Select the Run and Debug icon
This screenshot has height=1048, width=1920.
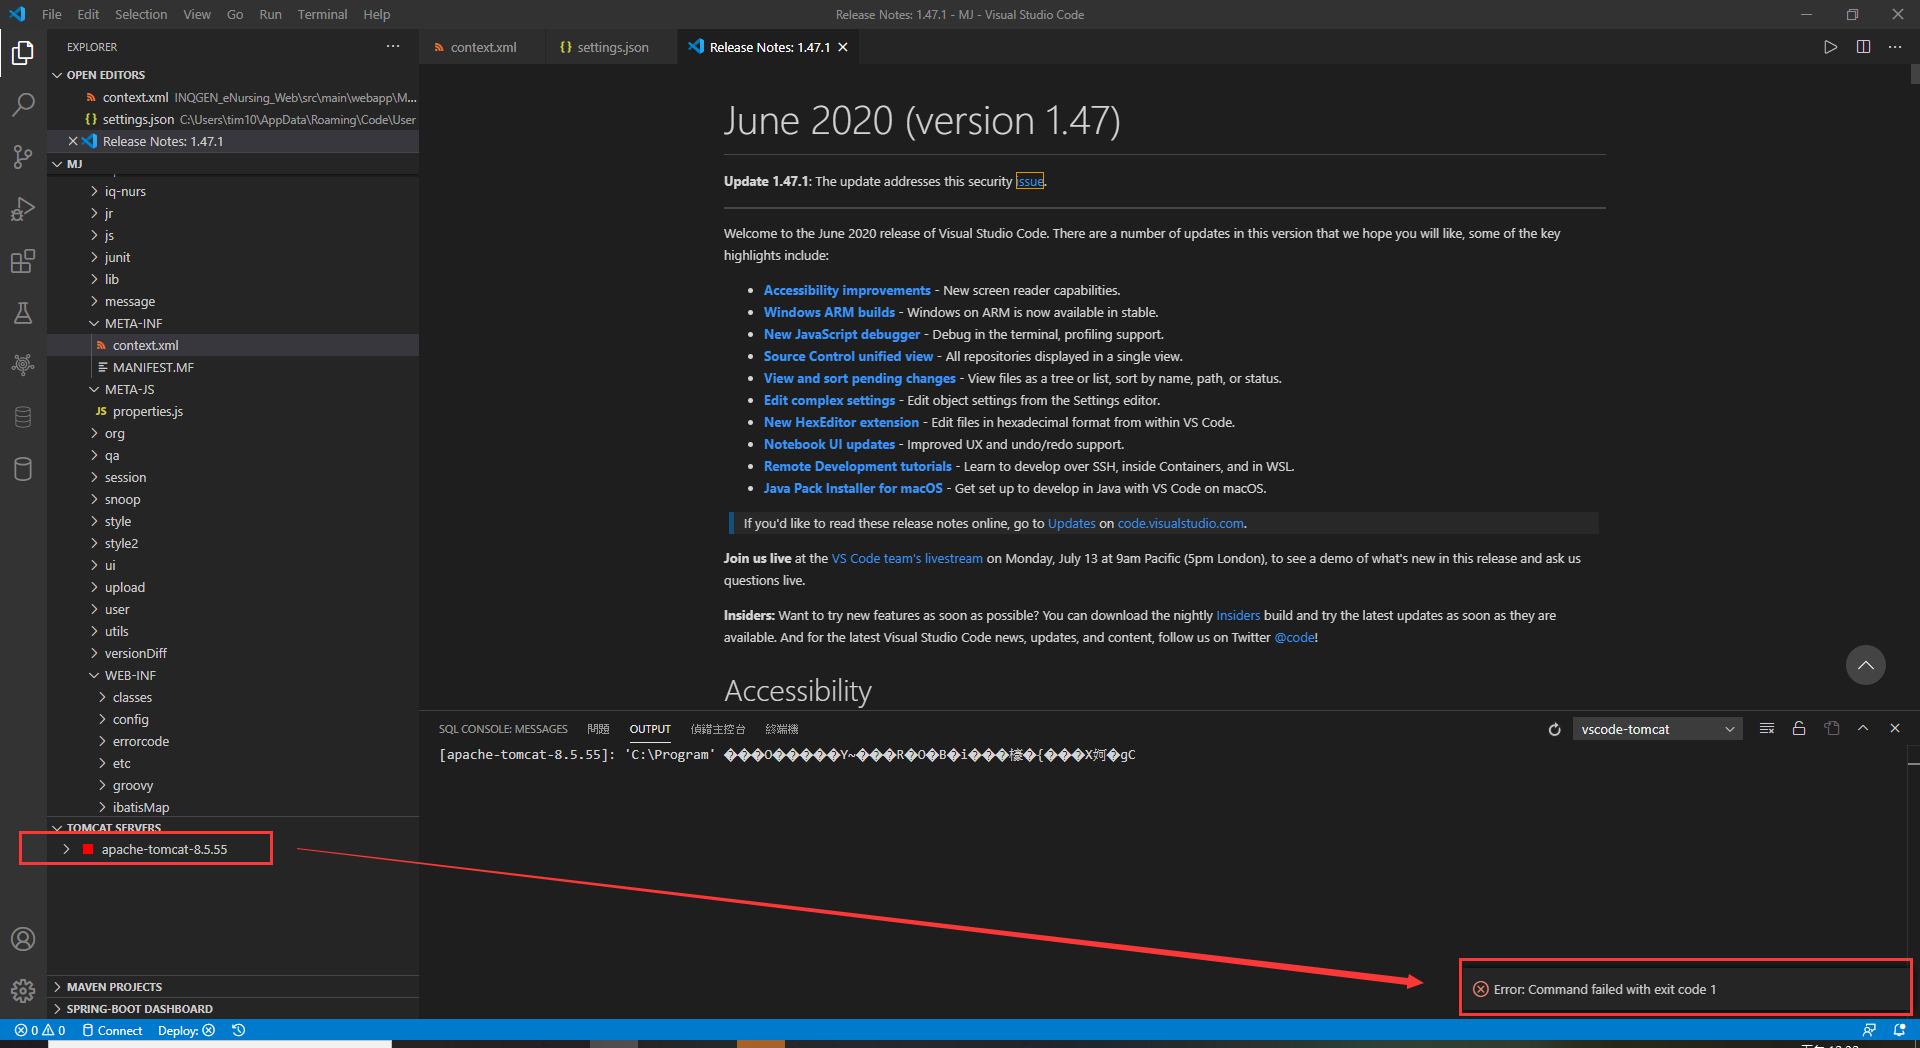click(22, 209)
